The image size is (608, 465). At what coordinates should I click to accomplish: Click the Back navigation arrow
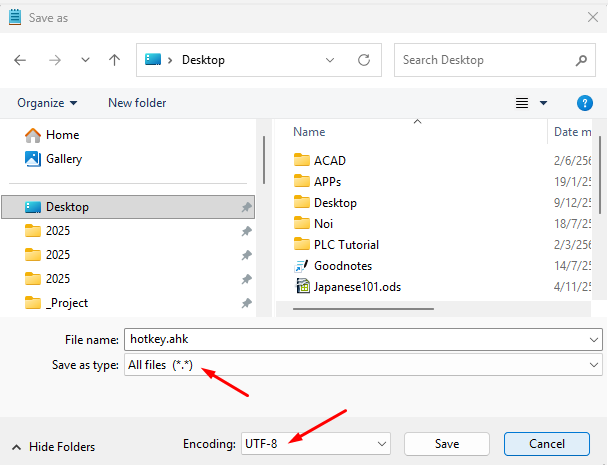click(21, 60)
